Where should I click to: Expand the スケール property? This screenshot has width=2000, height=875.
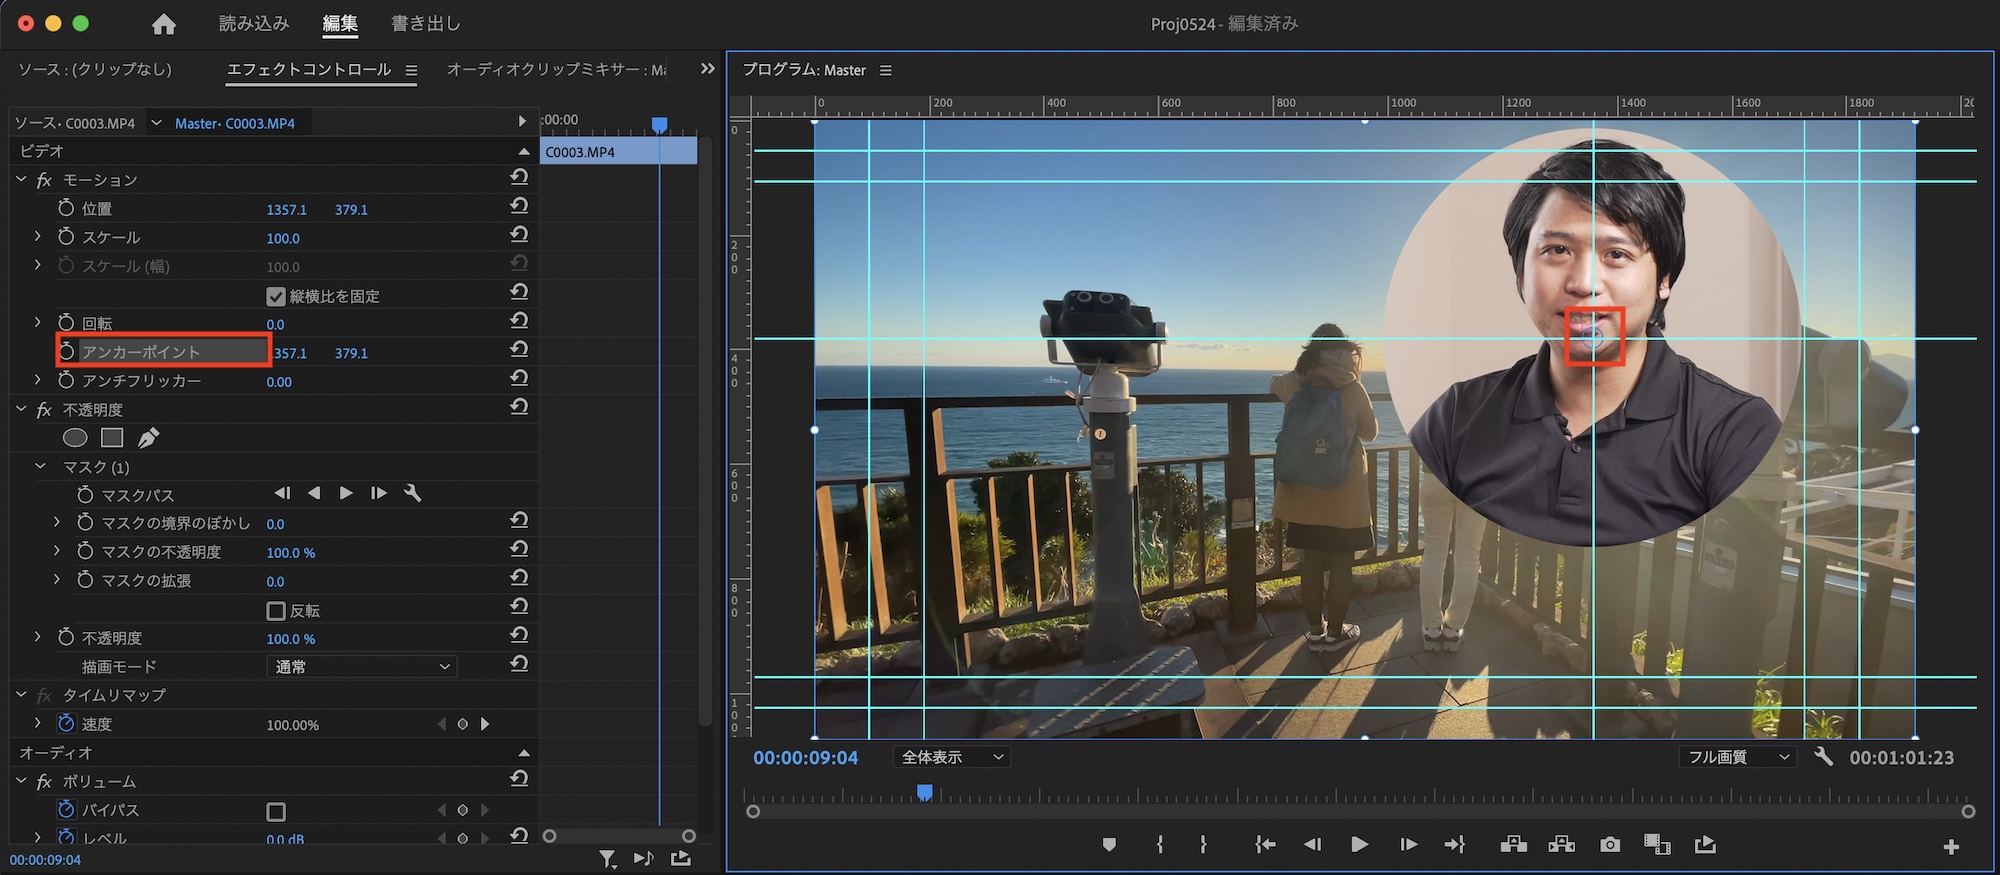click(38, 237)
